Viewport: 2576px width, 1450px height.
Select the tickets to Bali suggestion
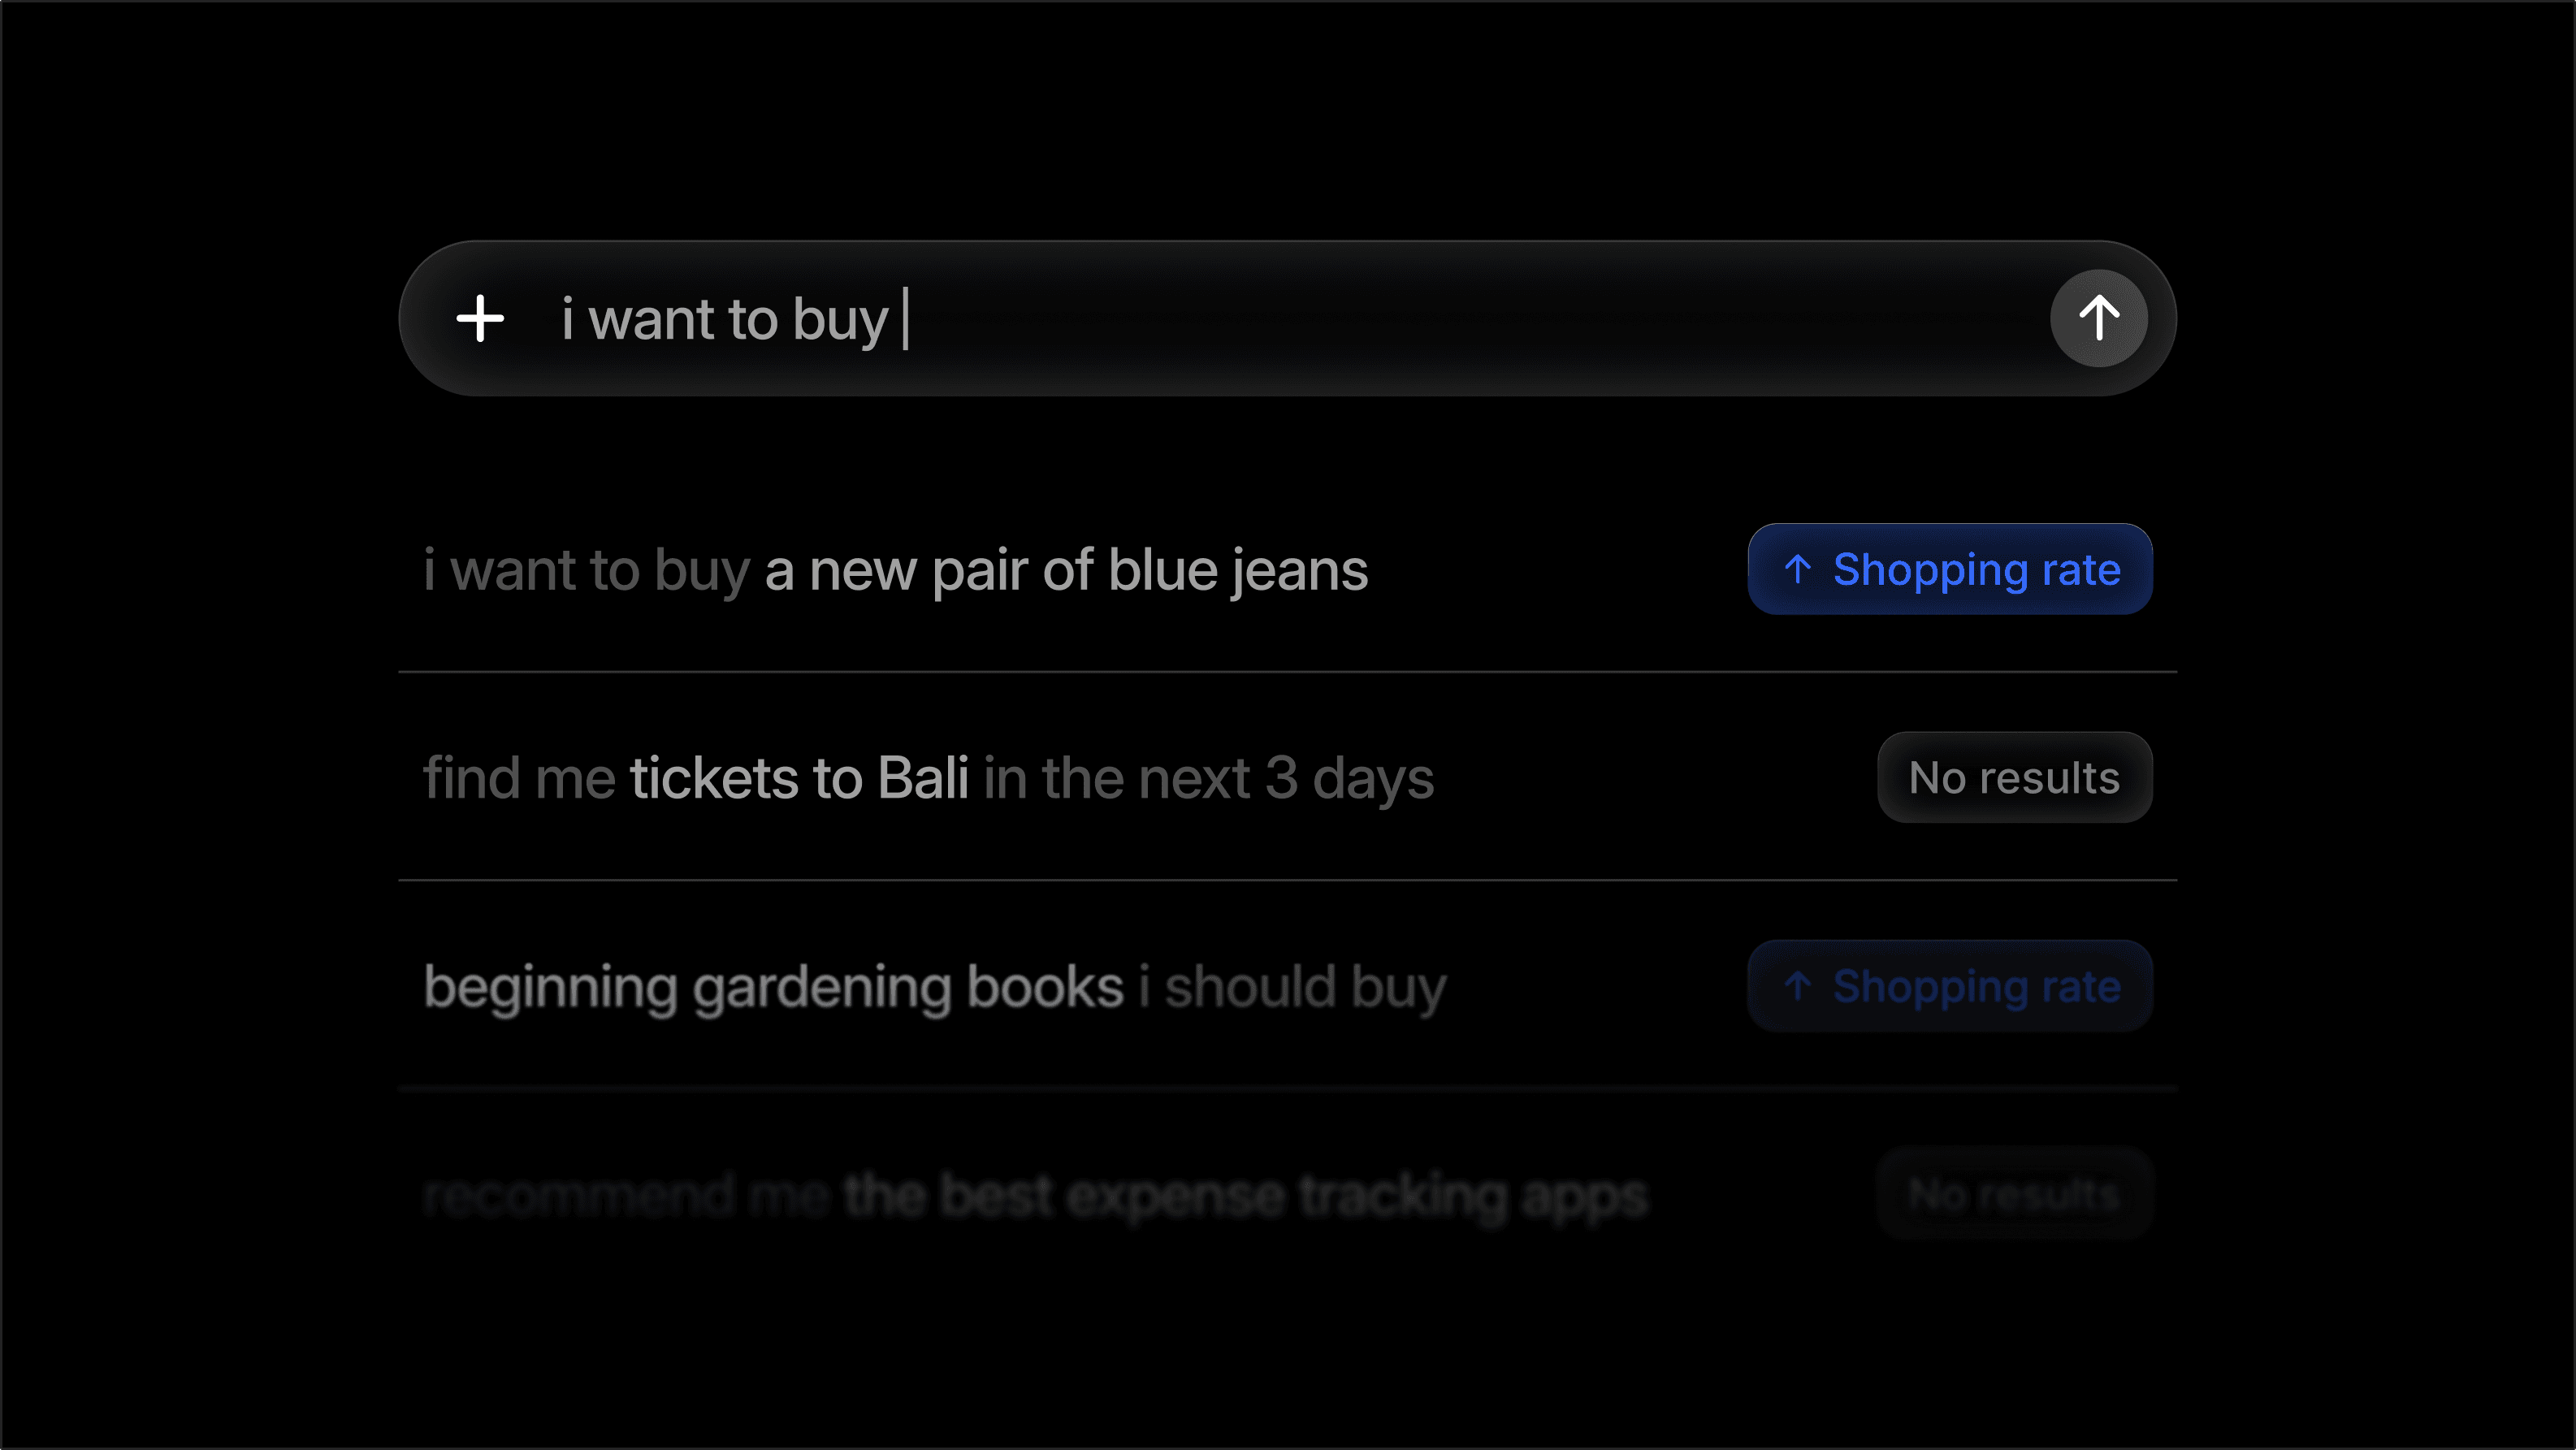click(x=928, y=777)
